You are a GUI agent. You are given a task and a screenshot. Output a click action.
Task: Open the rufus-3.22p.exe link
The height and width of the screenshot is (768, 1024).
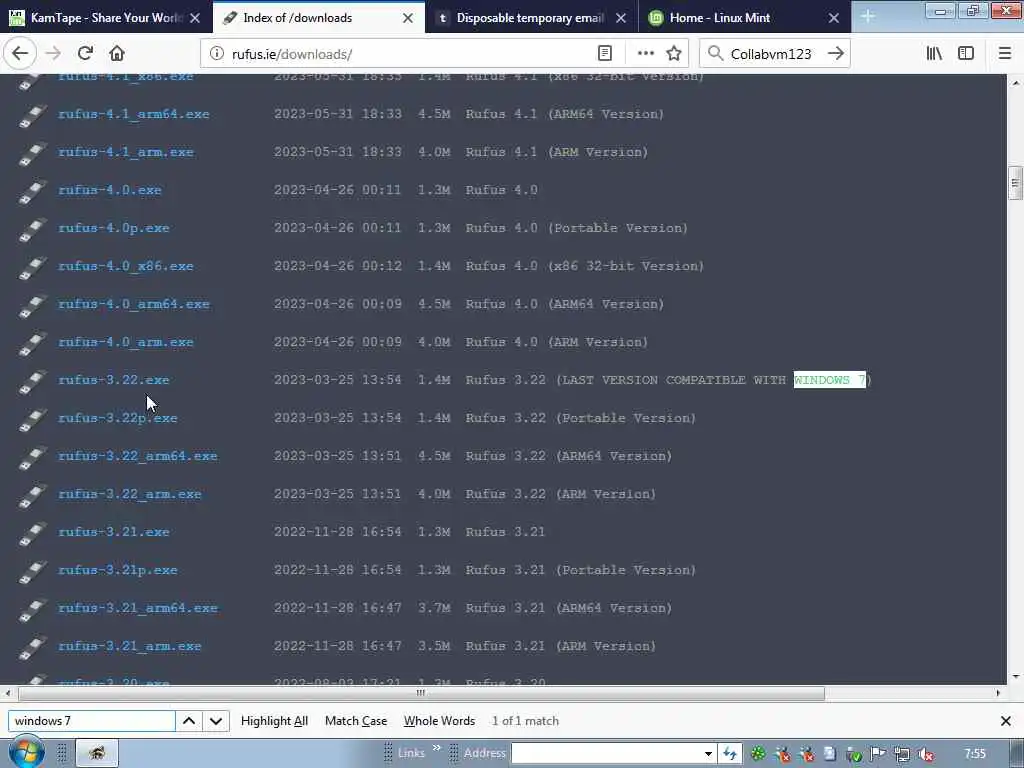pyautogui.click(x=118, y=418)
